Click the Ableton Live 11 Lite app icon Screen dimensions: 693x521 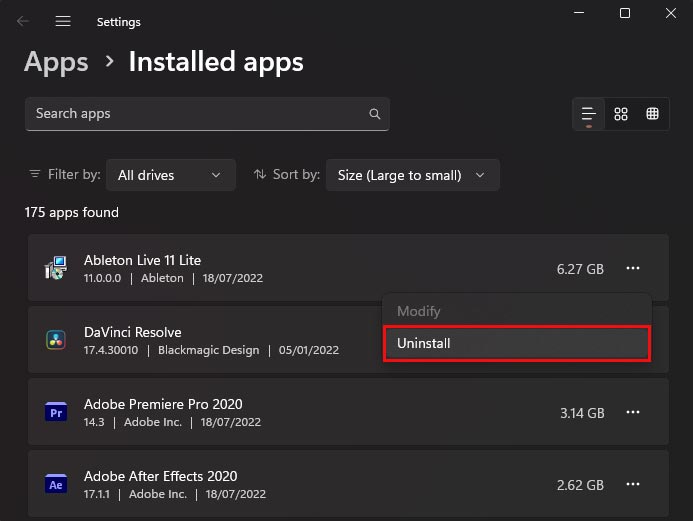56,268
